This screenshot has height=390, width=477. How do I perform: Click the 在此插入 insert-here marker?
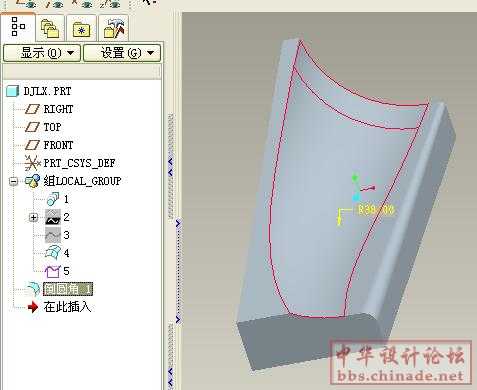pos(67,307)
